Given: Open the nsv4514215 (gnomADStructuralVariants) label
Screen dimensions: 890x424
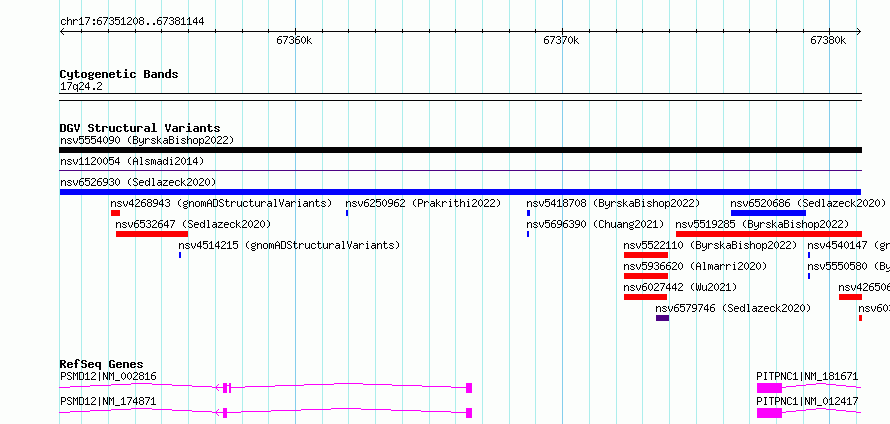Looking at the screenshot, I should tap(289, 245).
